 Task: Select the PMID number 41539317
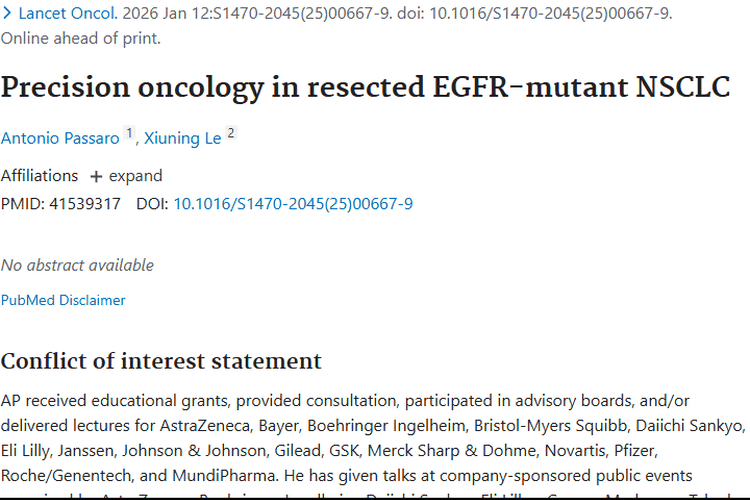[85, 204]
